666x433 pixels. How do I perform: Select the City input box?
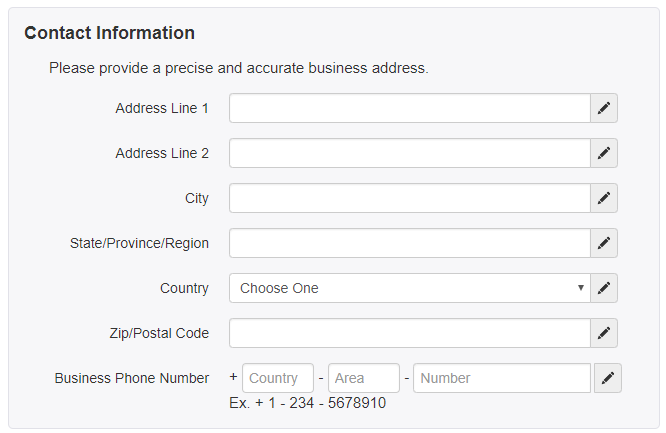(410, 198)
